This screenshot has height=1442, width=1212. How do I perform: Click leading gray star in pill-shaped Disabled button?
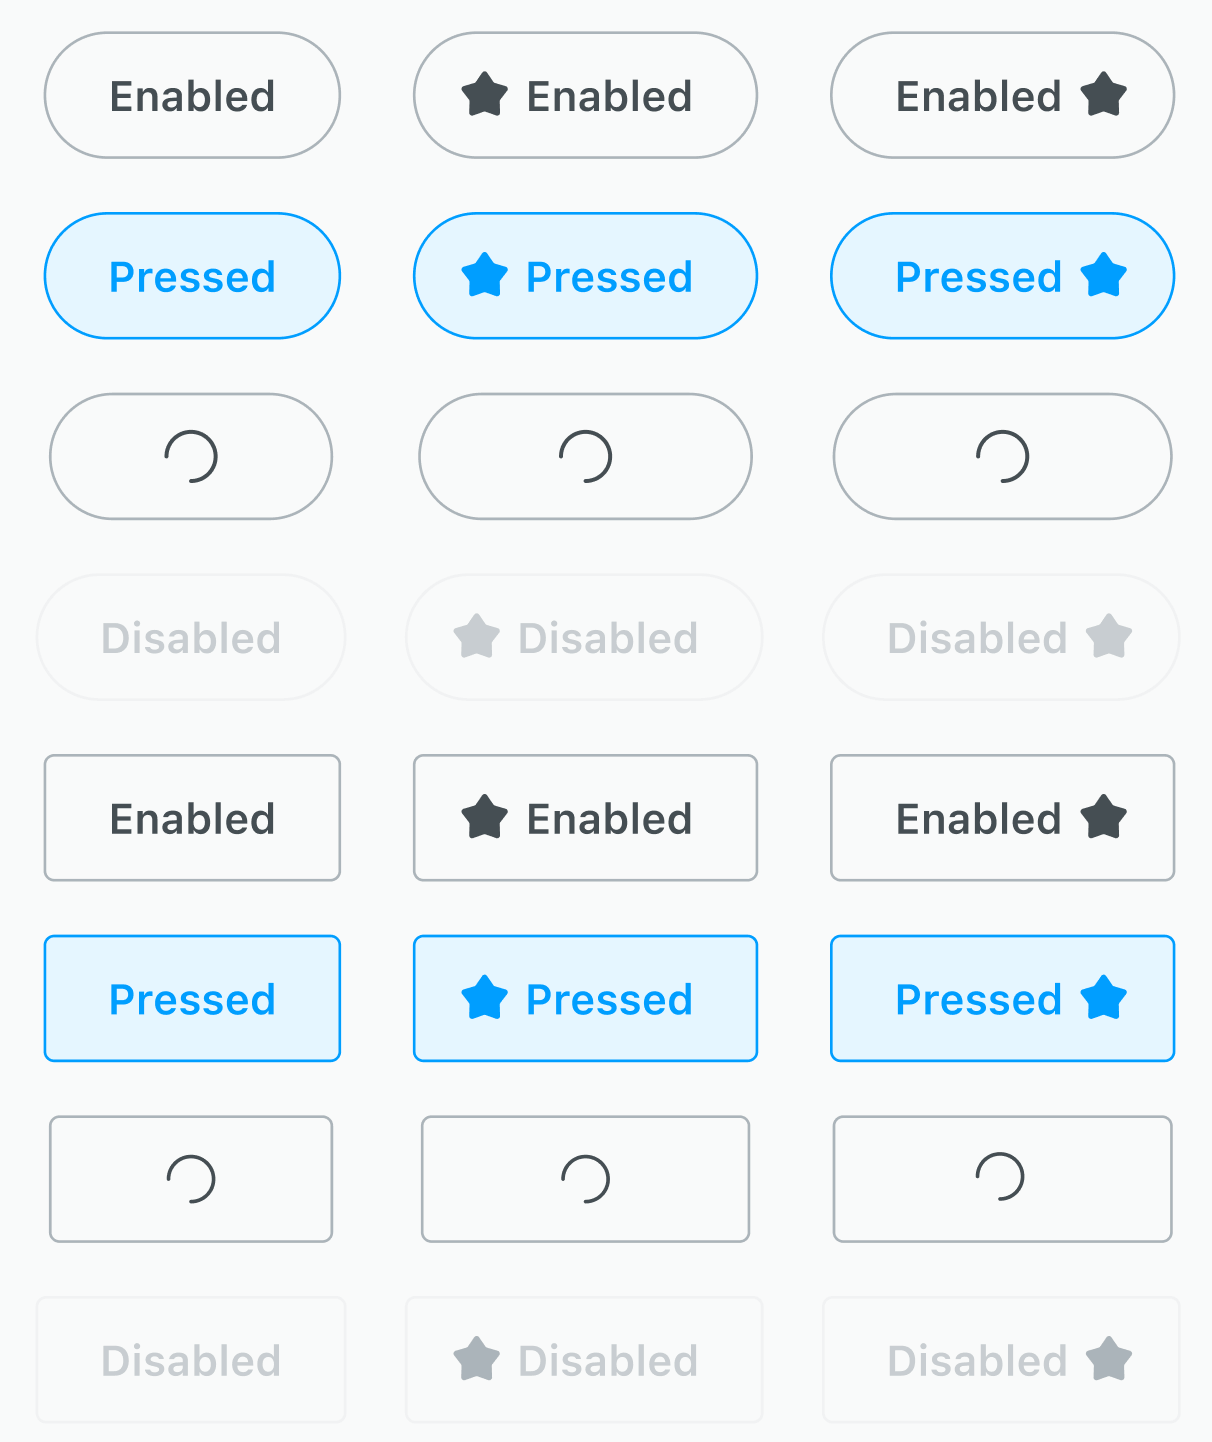tap(477, 637)
